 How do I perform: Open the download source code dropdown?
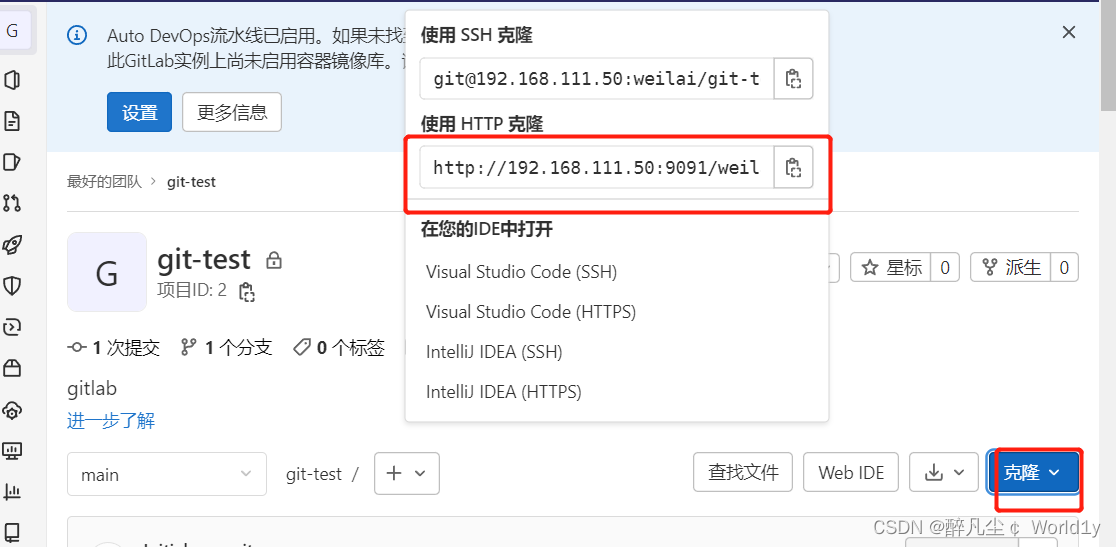[944, 472]
